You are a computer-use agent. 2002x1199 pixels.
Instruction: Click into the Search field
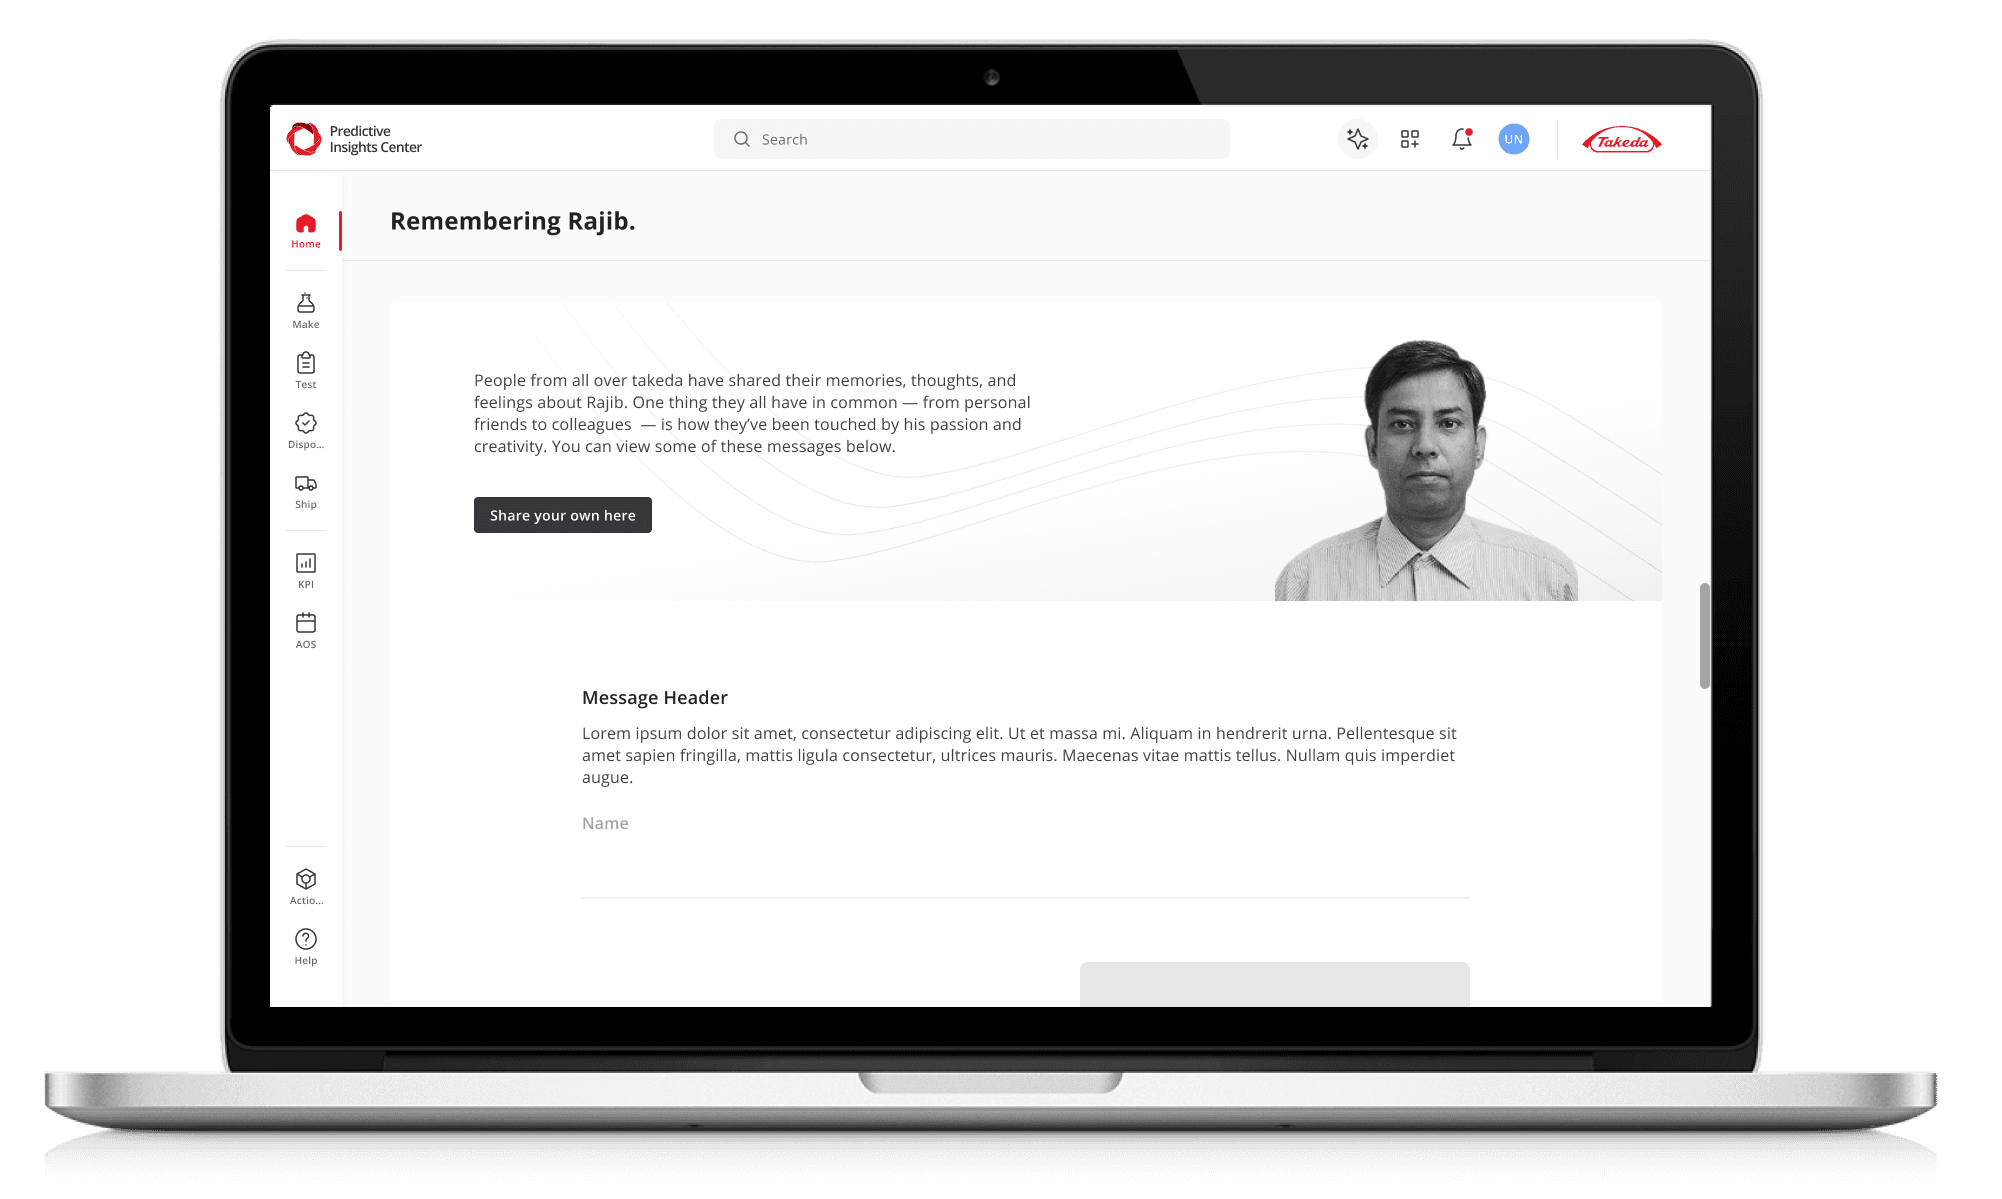click(972, 139)
